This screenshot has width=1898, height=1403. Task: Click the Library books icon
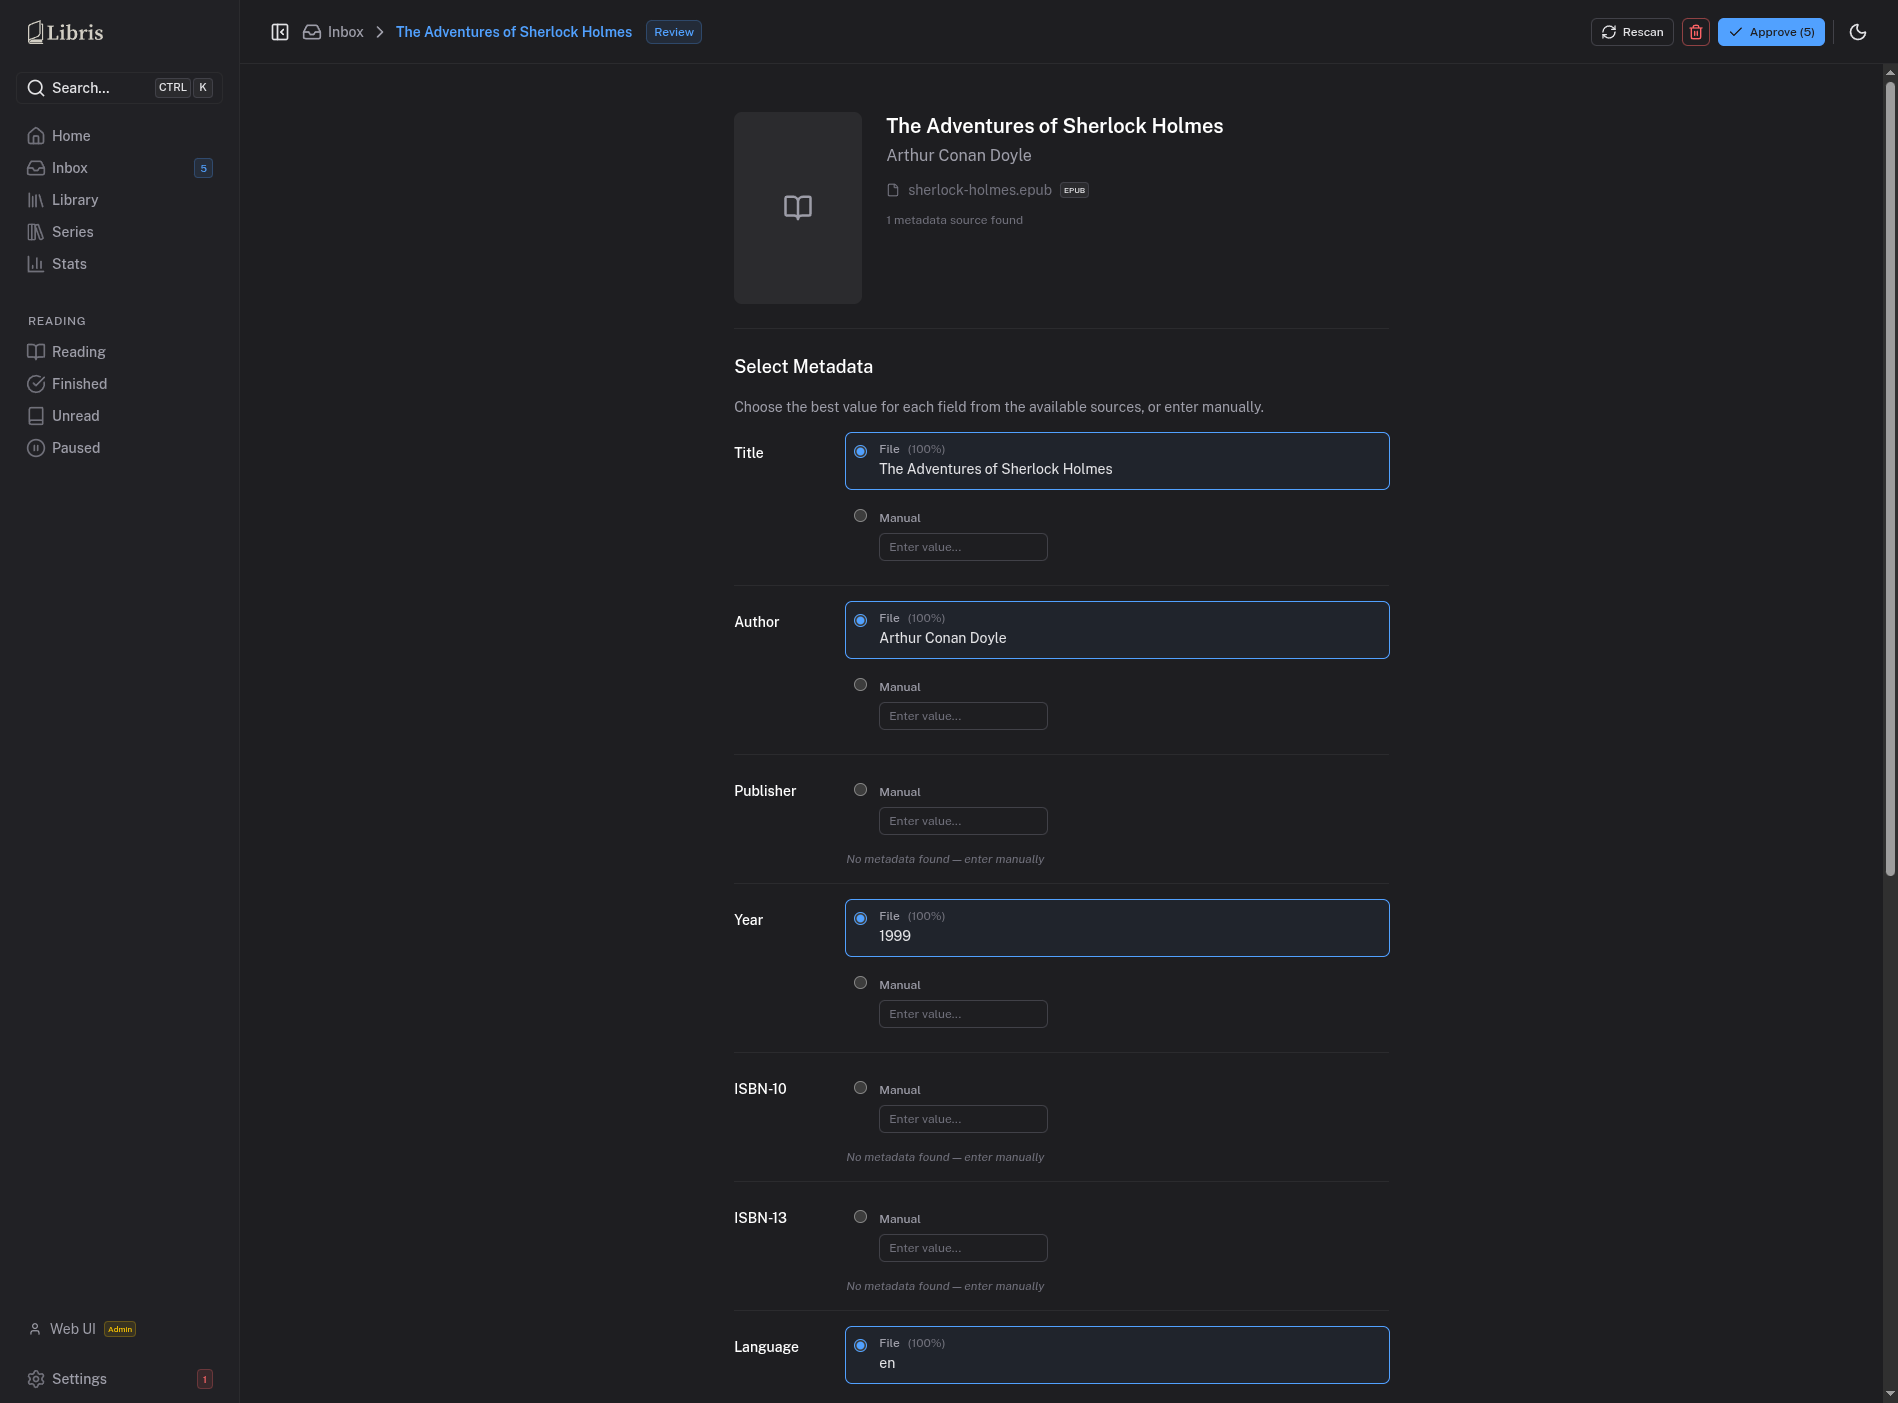tap(36, 200)
